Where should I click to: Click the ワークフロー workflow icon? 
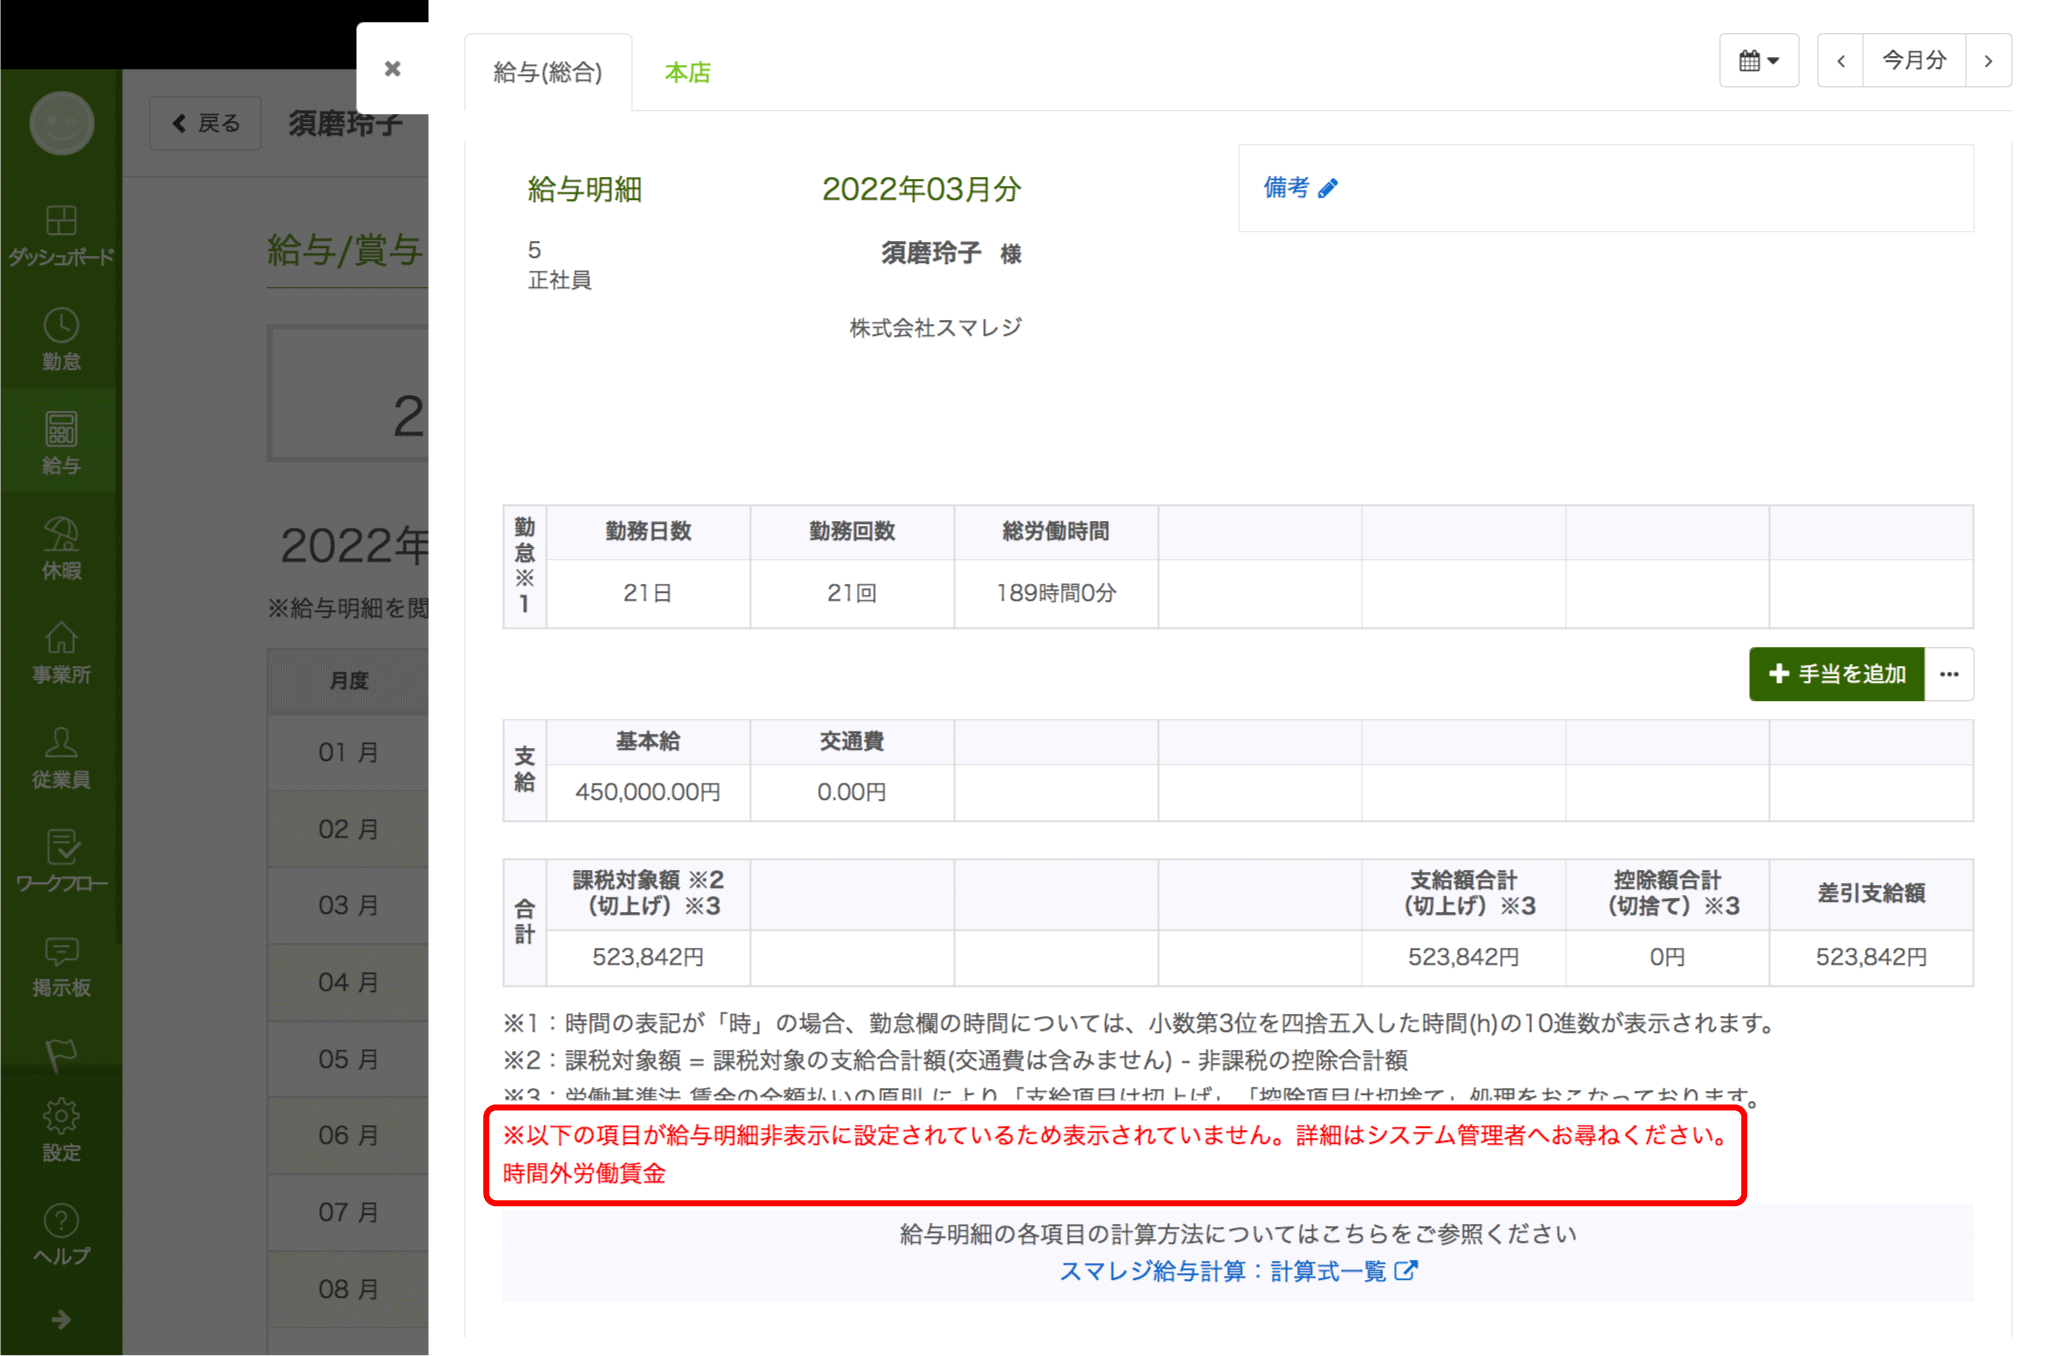click(60, 860)
